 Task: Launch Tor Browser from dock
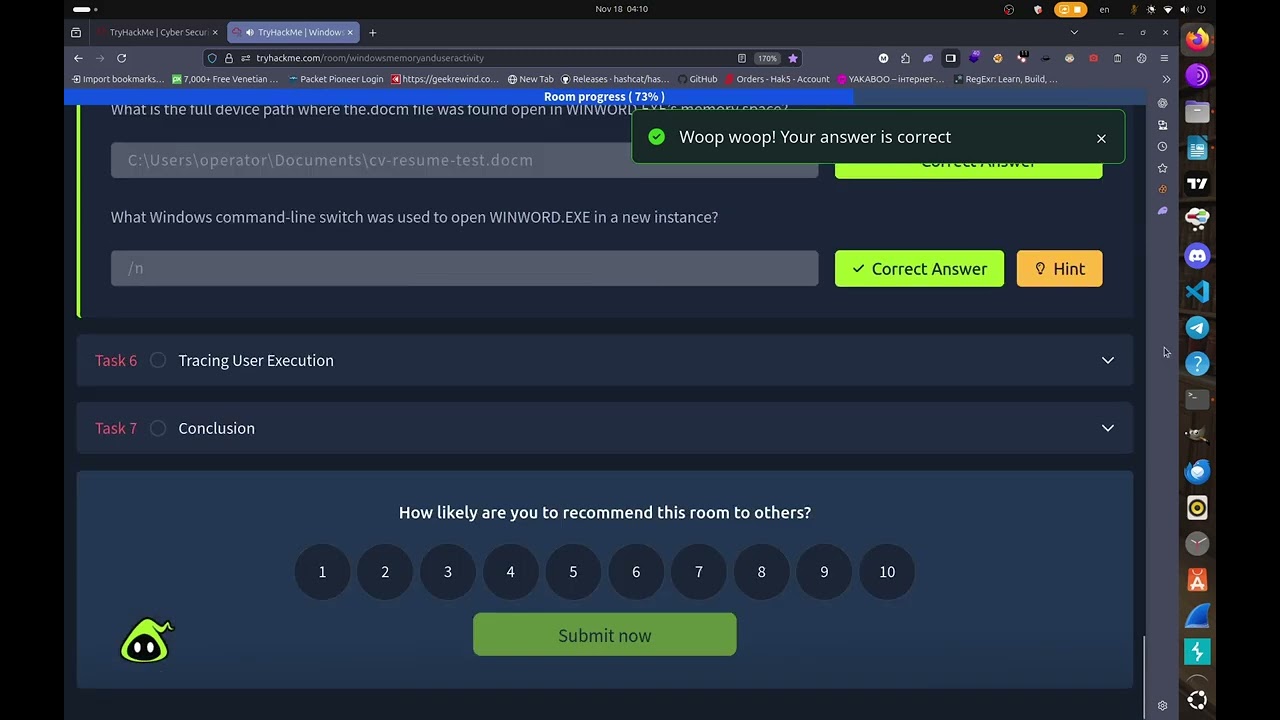tap(1197, 76)
